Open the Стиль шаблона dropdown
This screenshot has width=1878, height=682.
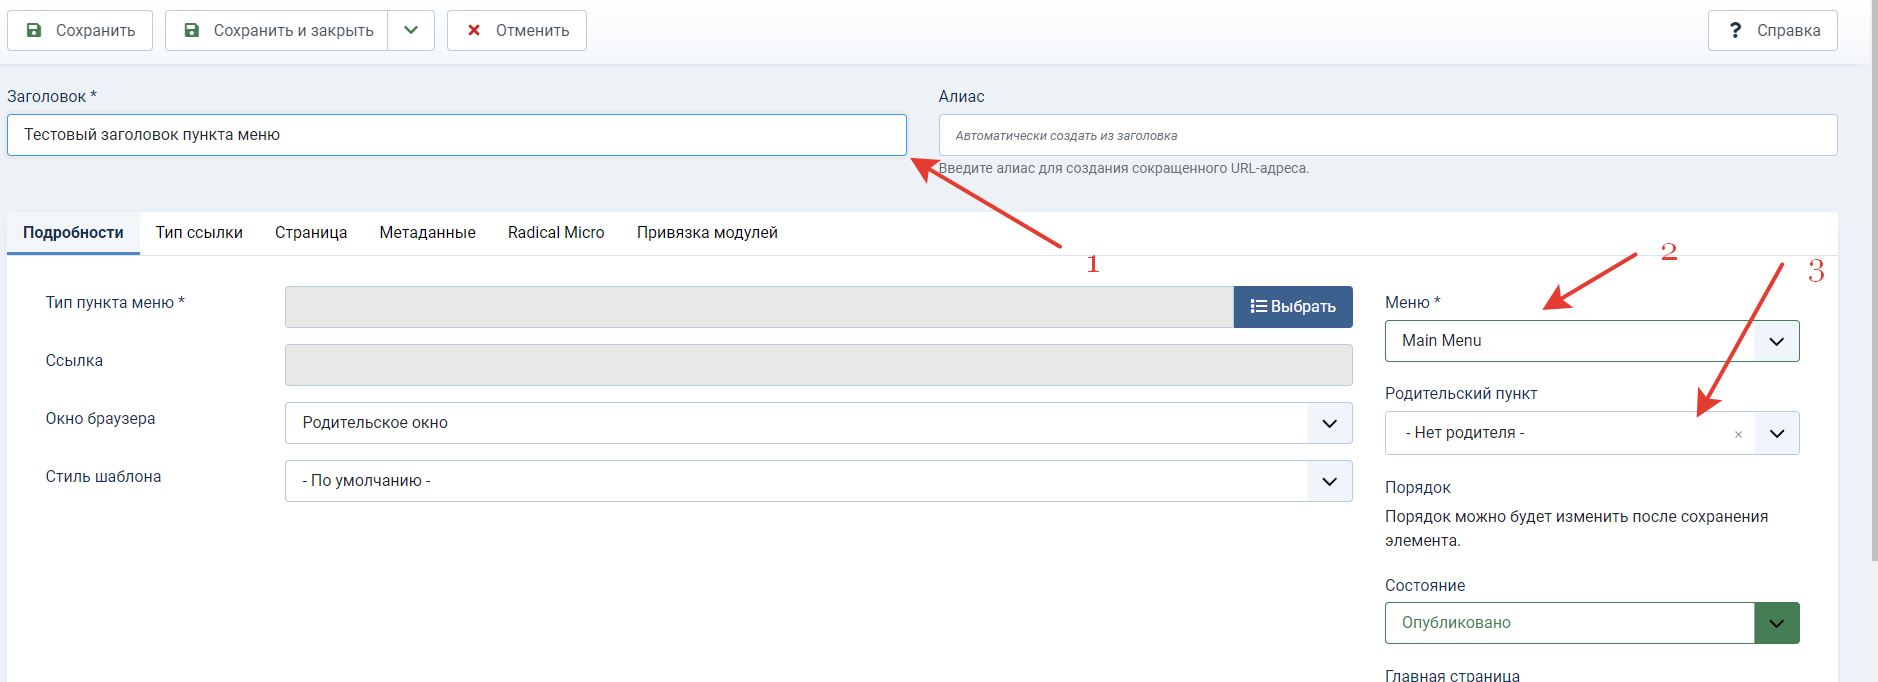[819, 481]
